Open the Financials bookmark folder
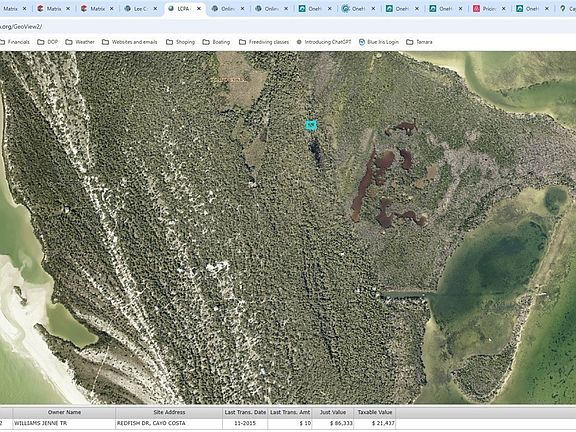This screenshot has width=576, height=432. point(15,42)
